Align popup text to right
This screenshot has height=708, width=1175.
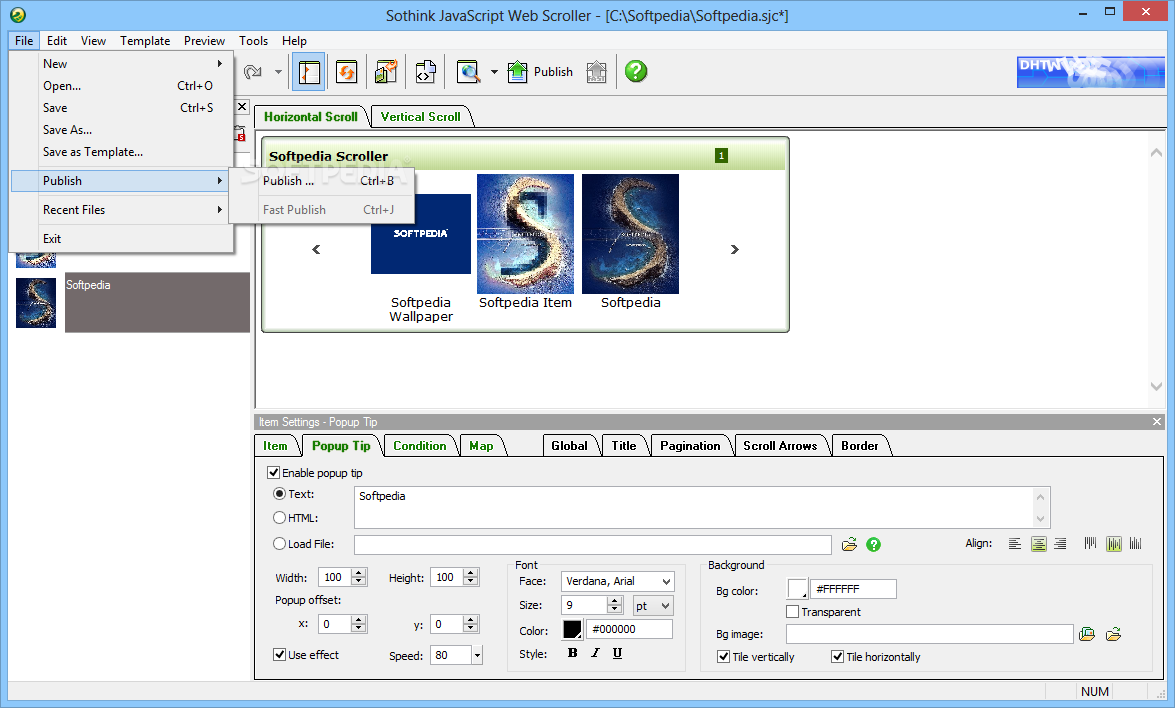1060,544
